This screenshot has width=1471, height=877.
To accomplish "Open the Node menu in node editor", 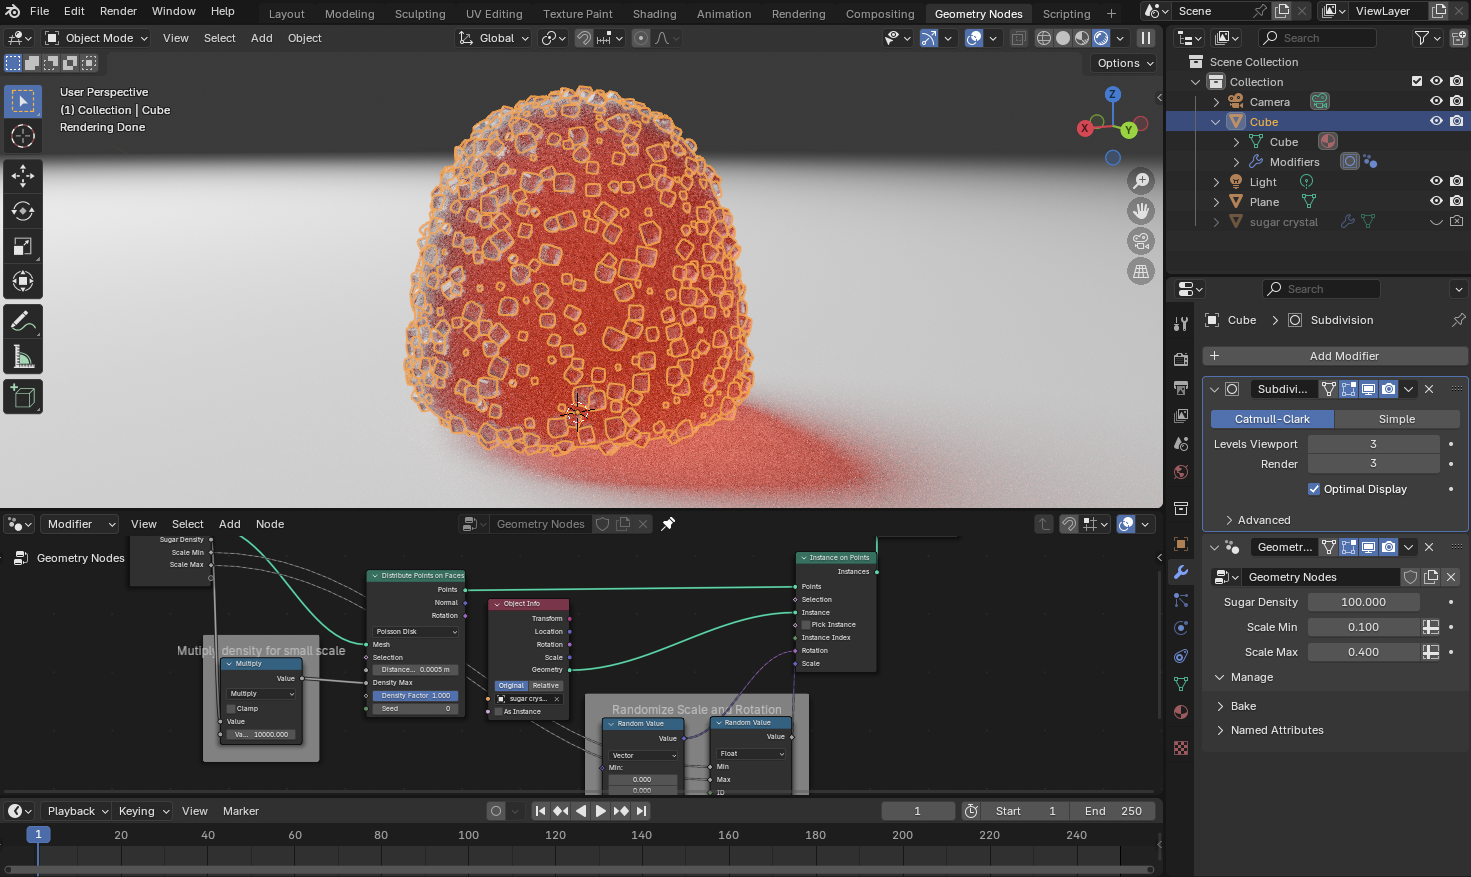I will pyautogui.click(x=270, y=524).
